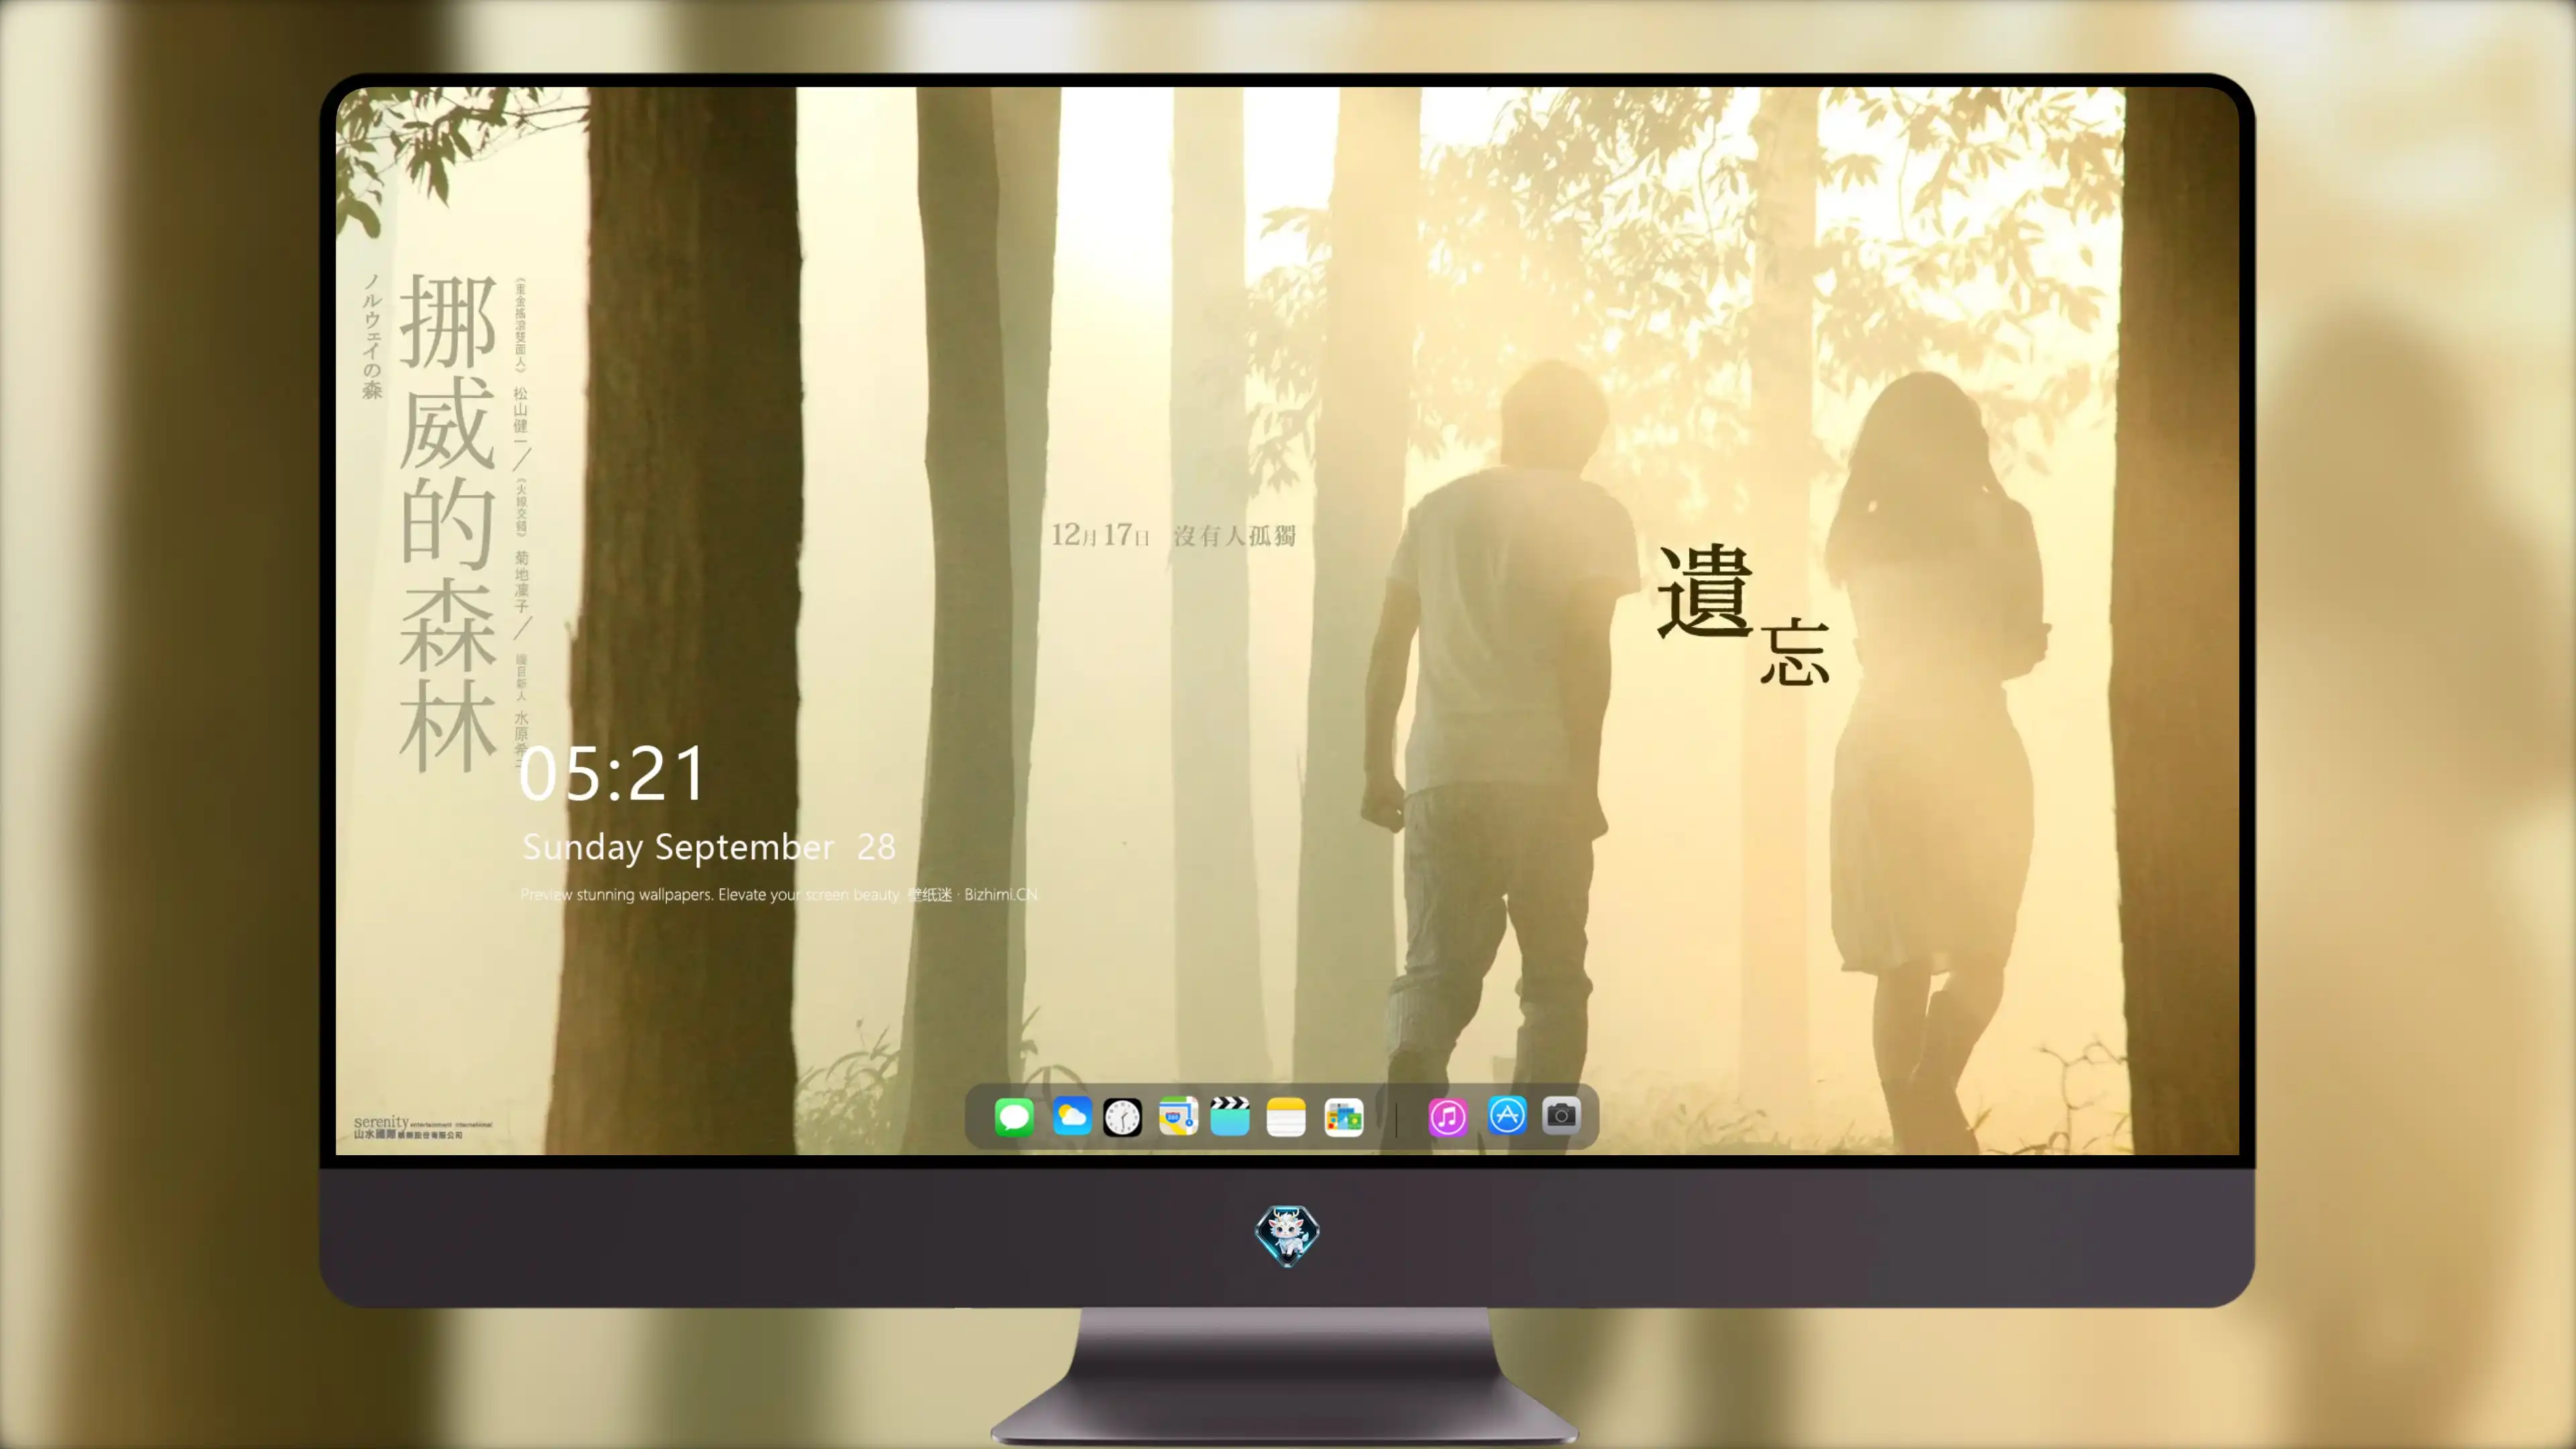Image resolution: width=2576 pixels, height=1449 pixels.
Task: Launch the Weather app from the dock
Action: pyautogui.click(x=1072, y=1116)
